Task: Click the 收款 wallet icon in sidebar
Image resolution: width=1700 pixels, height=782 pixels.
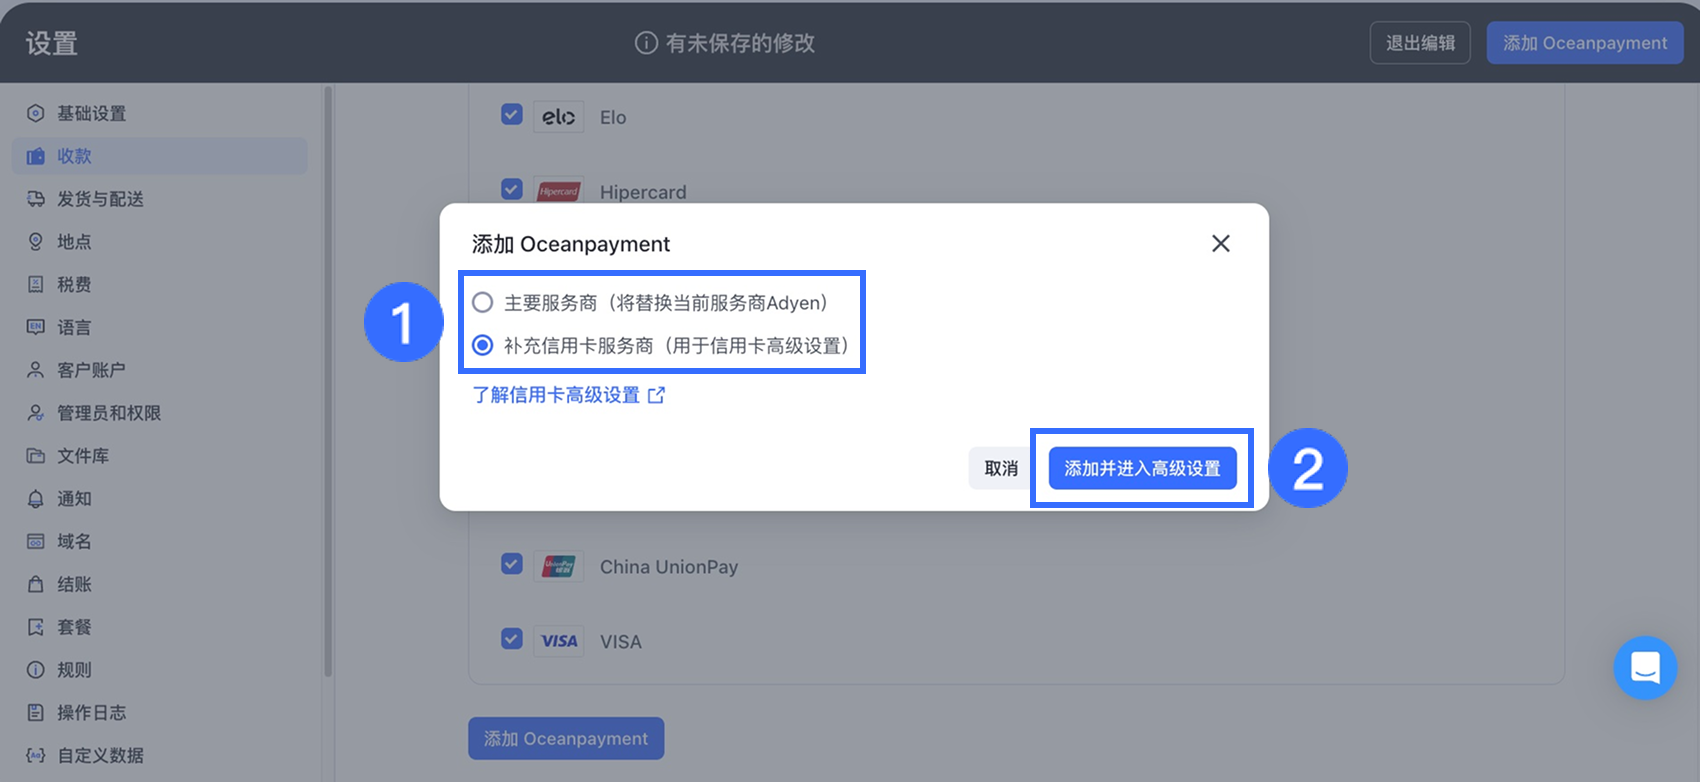Action: 36,156
